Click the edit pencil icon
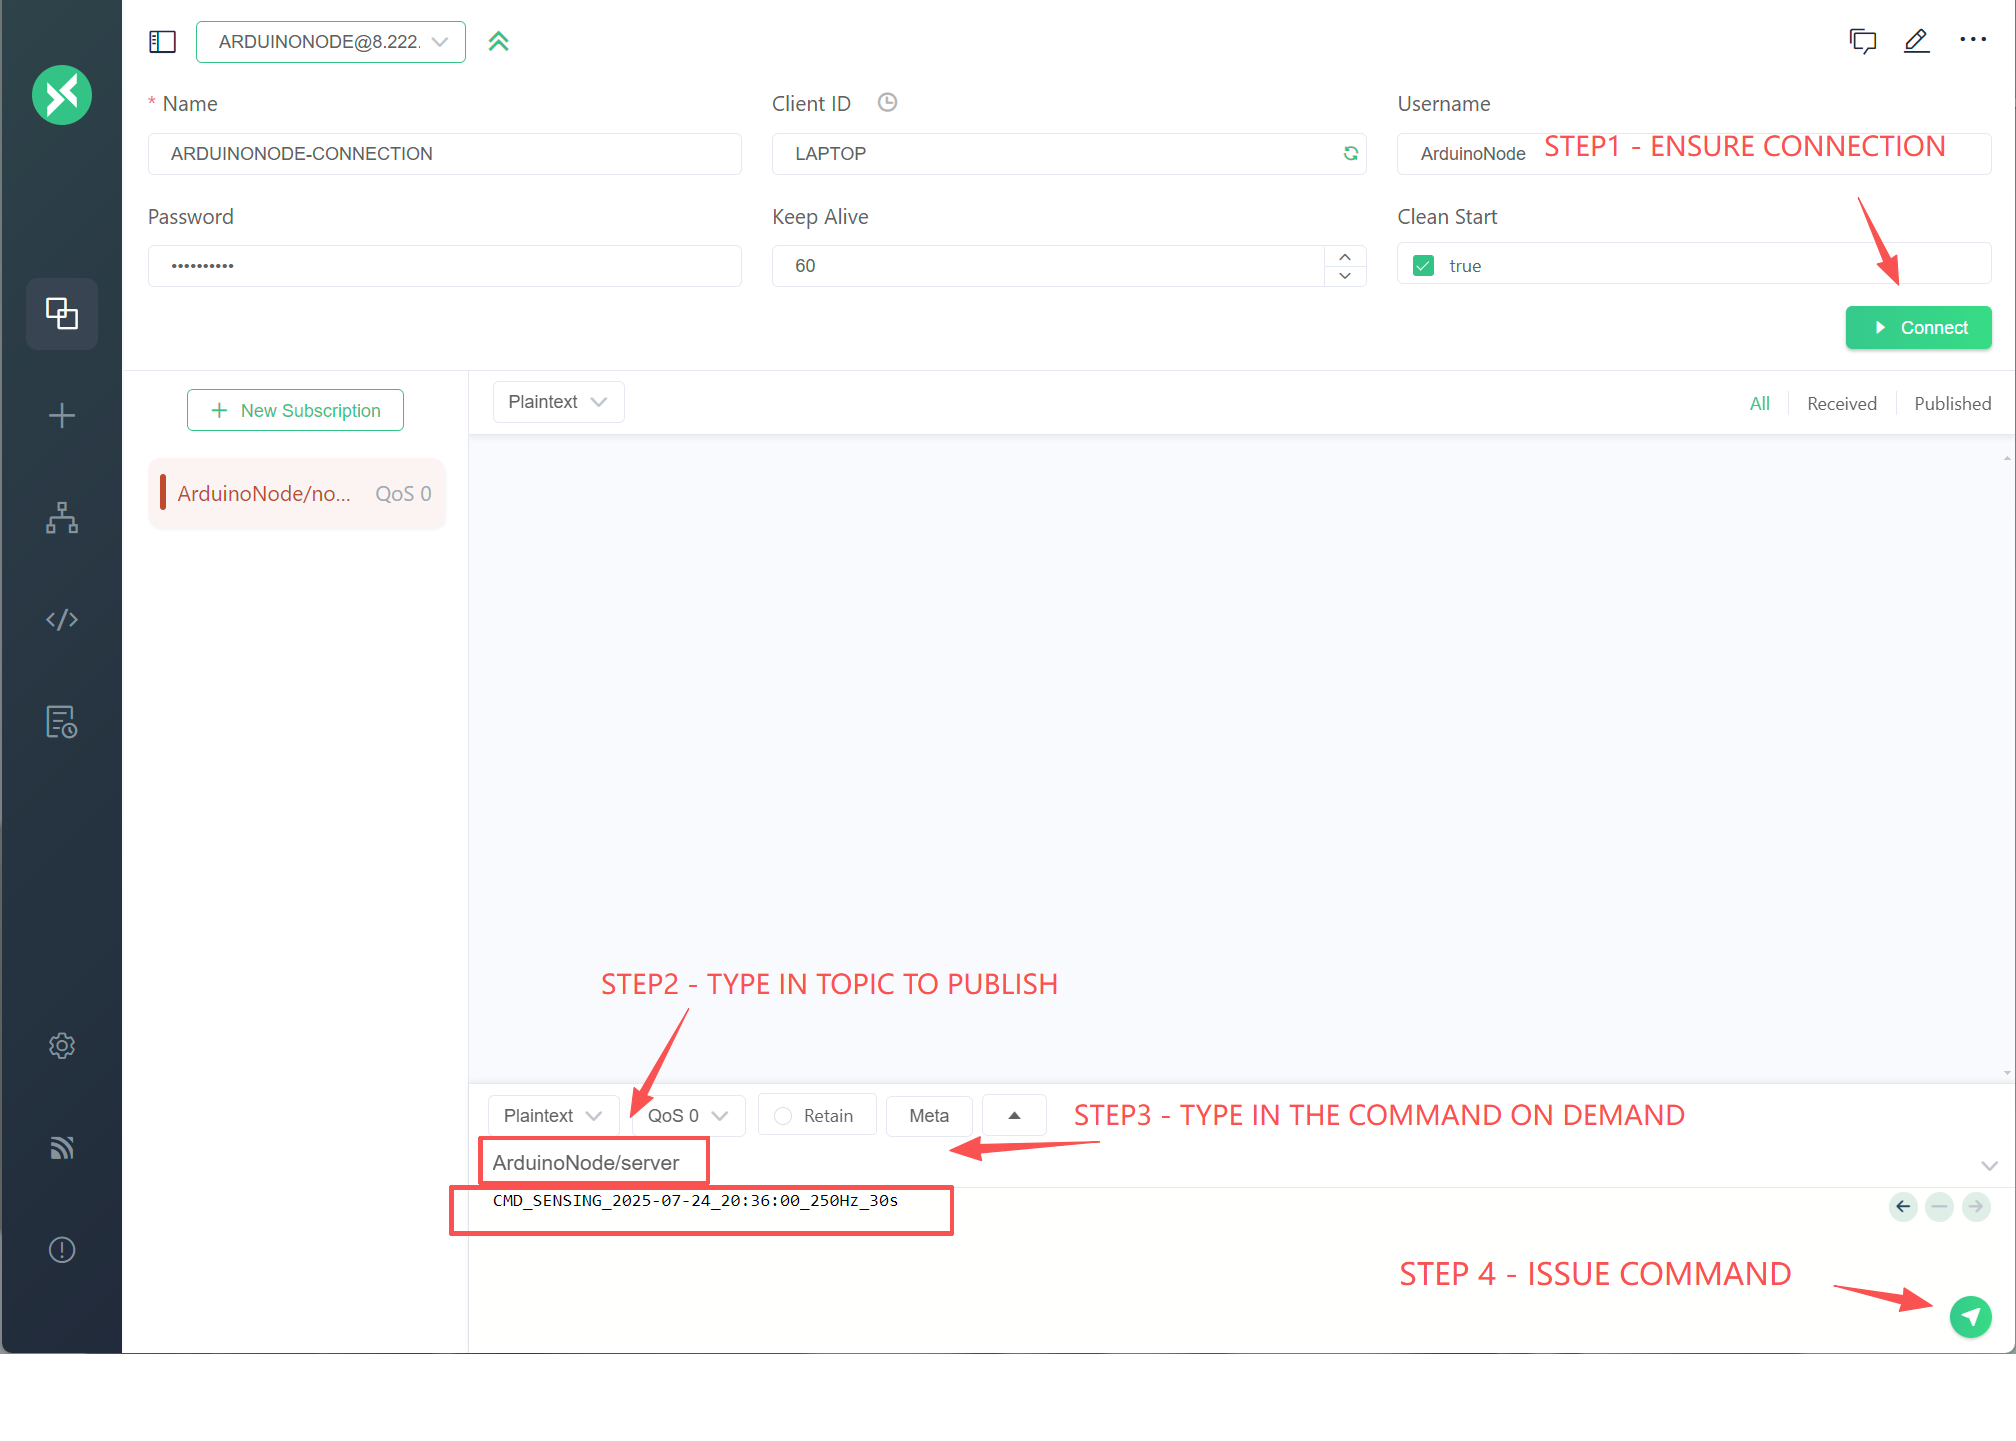2016x1441 pixels. (1916, 41)
